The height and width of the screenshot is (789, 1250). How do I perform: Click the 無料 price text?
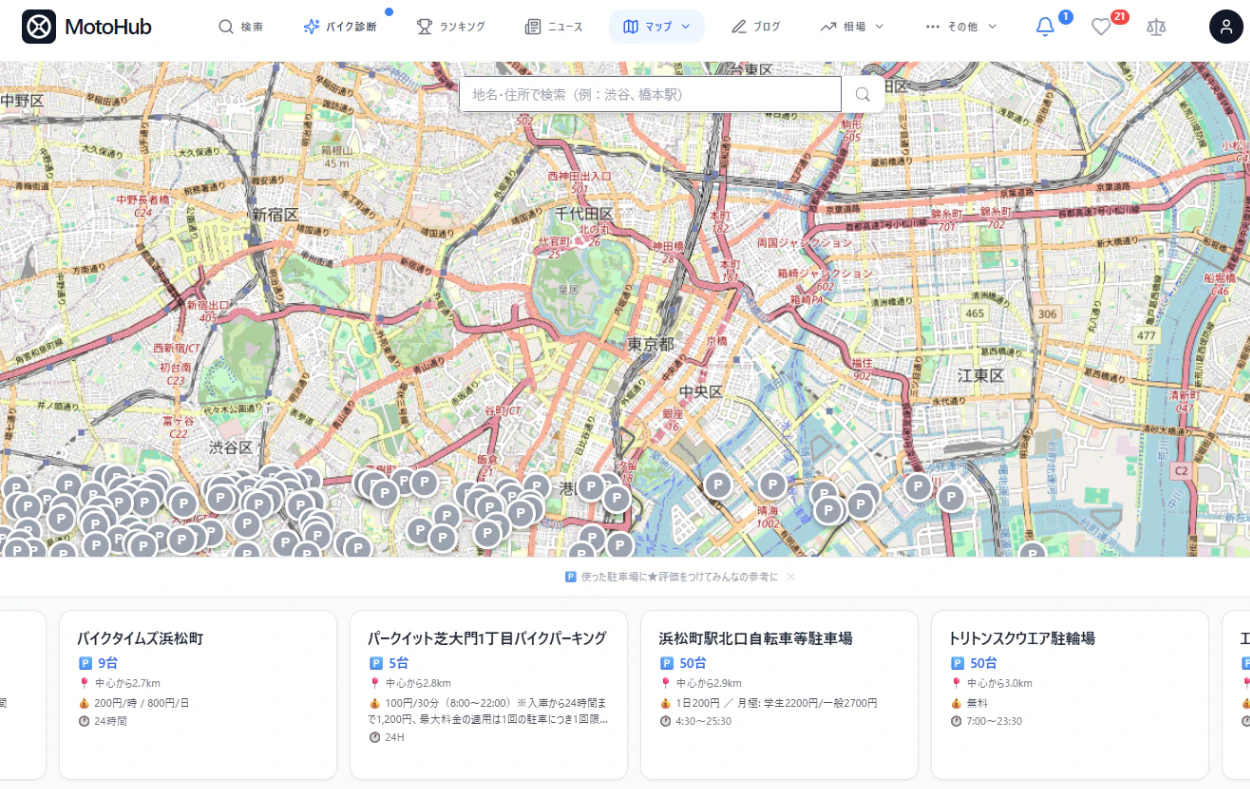click(977, 703)
